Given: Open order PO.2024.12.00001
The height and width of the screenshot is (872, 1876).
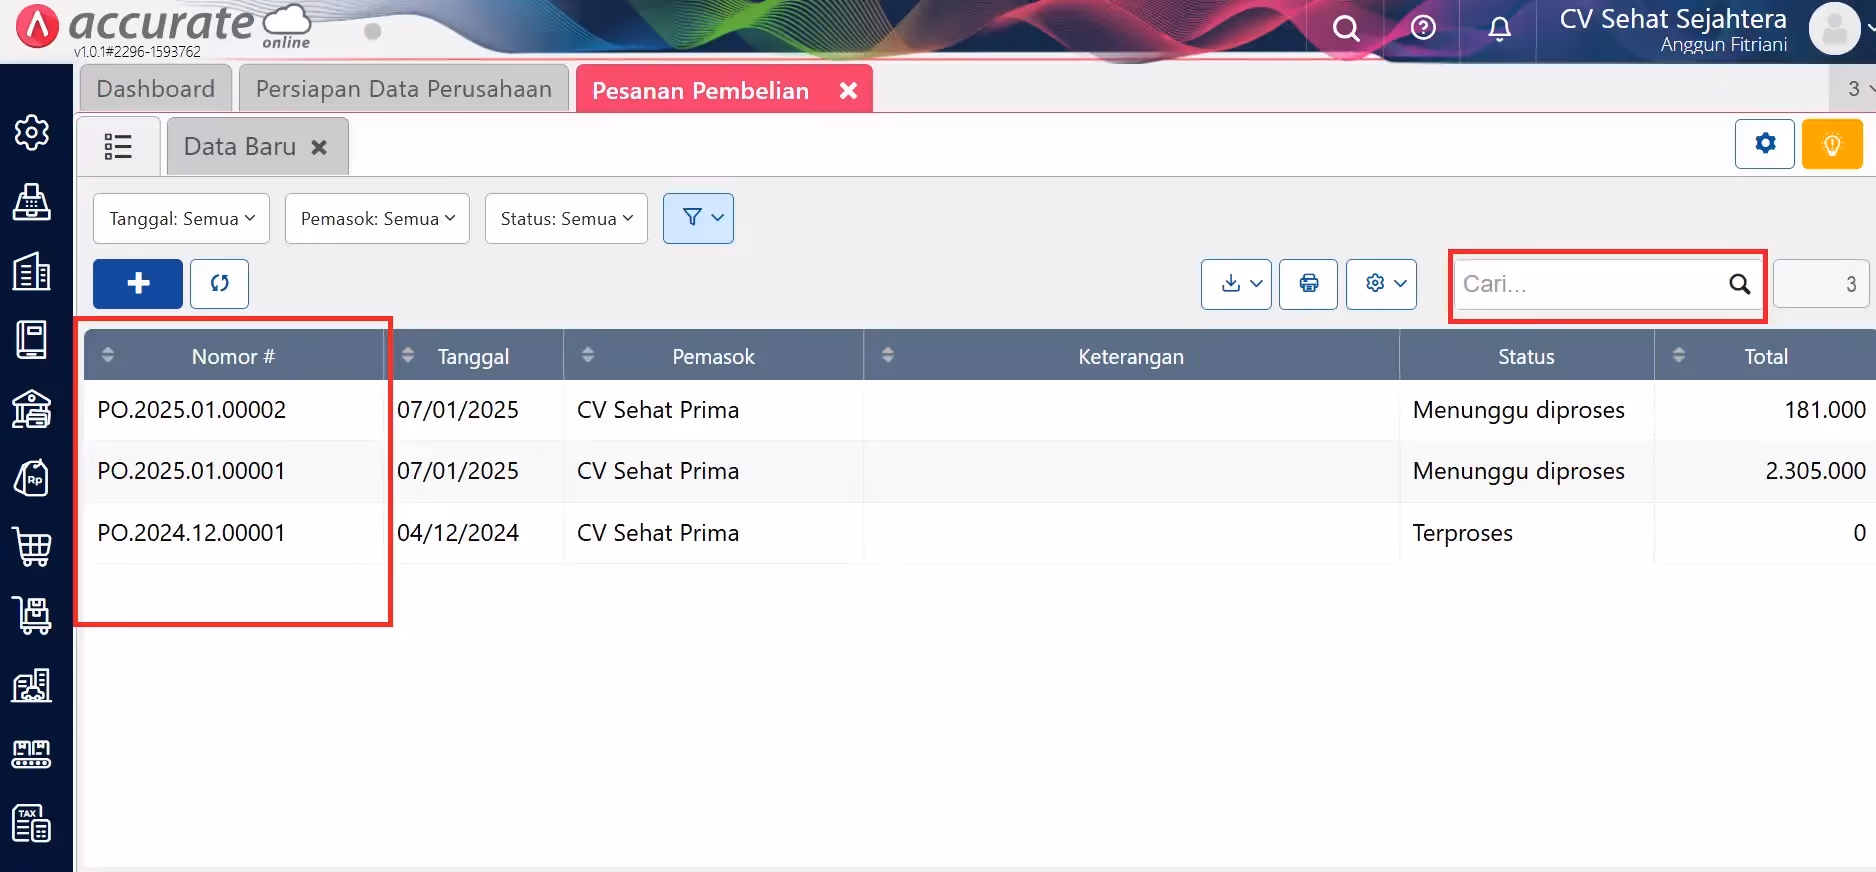Looking at the screenshot, I should pyautogui.click(x=192, y=533).
